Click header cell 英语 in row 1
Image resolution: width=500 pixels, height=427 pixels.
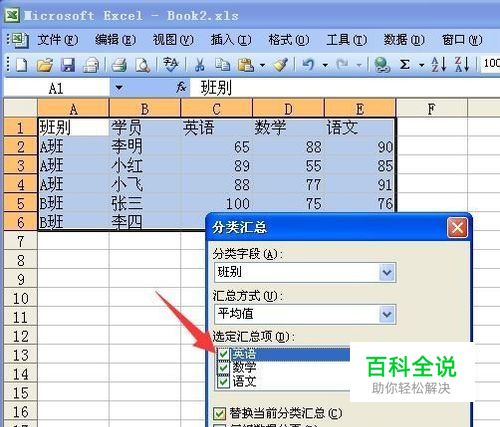click(x=217, y=127)
